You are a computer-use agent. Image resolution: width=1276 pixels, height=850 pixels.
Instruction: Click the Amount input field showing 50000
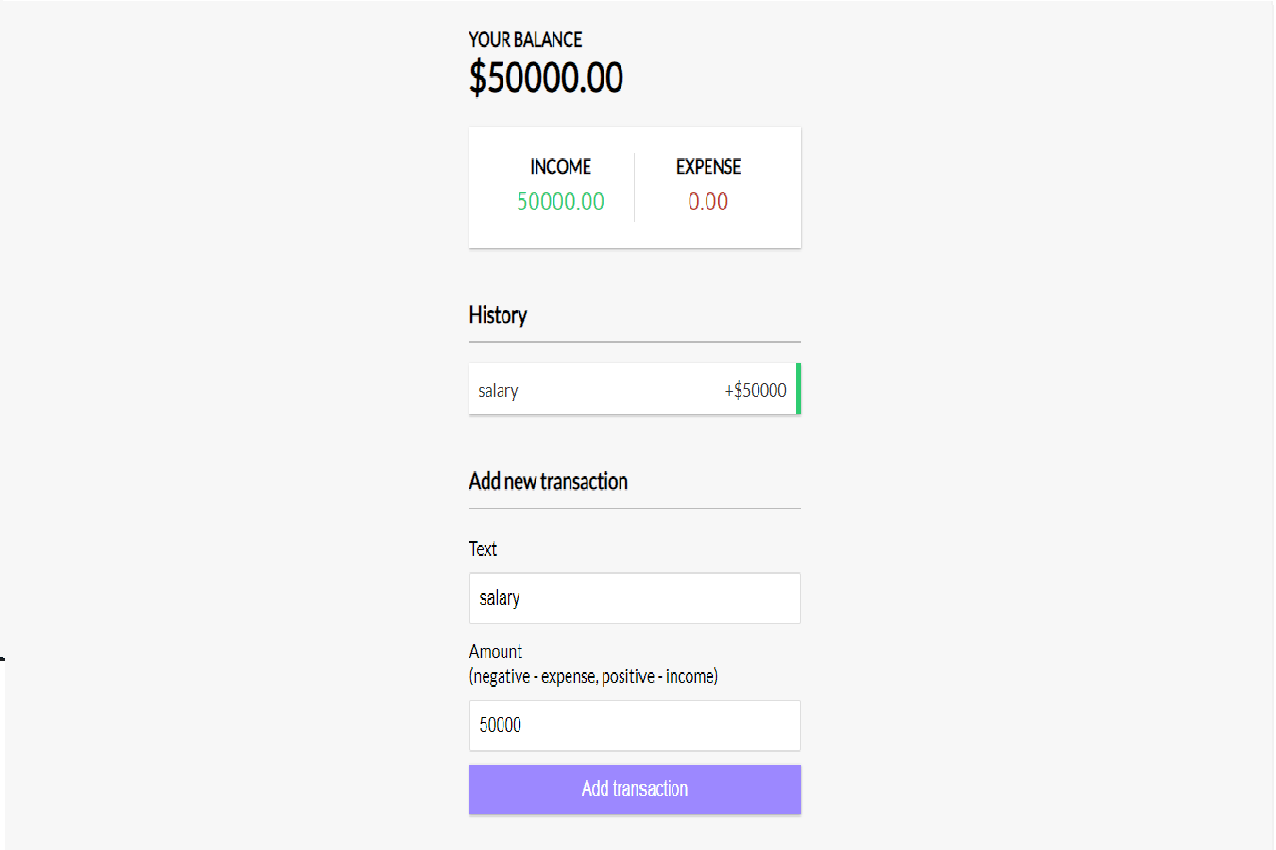click(x=634, y=725)
